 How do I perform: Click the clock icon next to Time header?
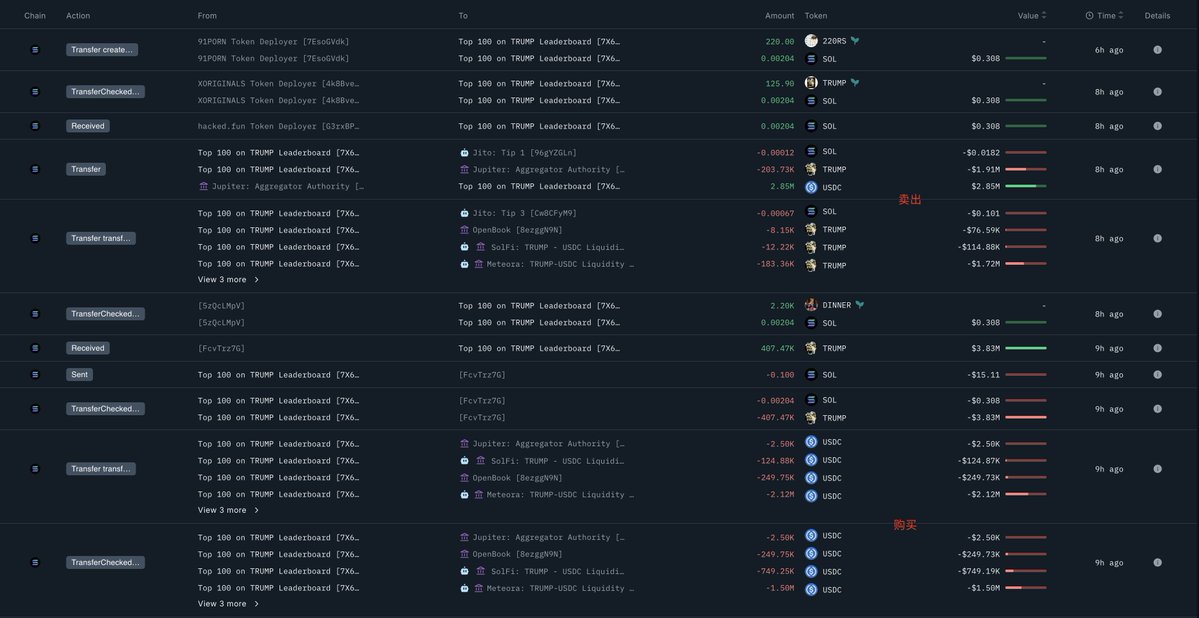pos(1089,16)
